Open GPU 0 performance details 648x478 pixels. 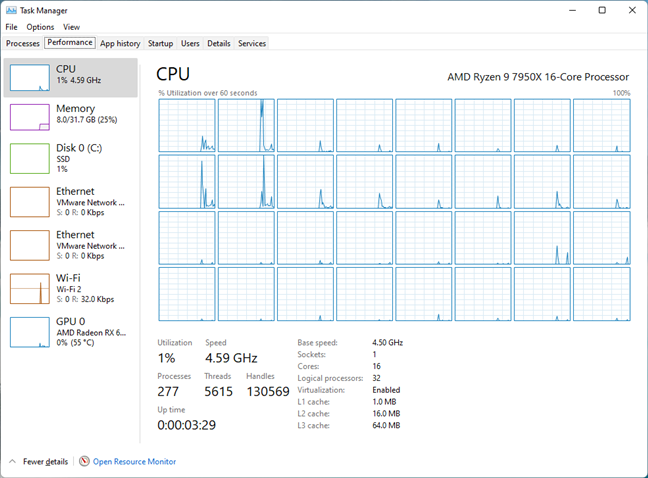[x=29, y=331]
